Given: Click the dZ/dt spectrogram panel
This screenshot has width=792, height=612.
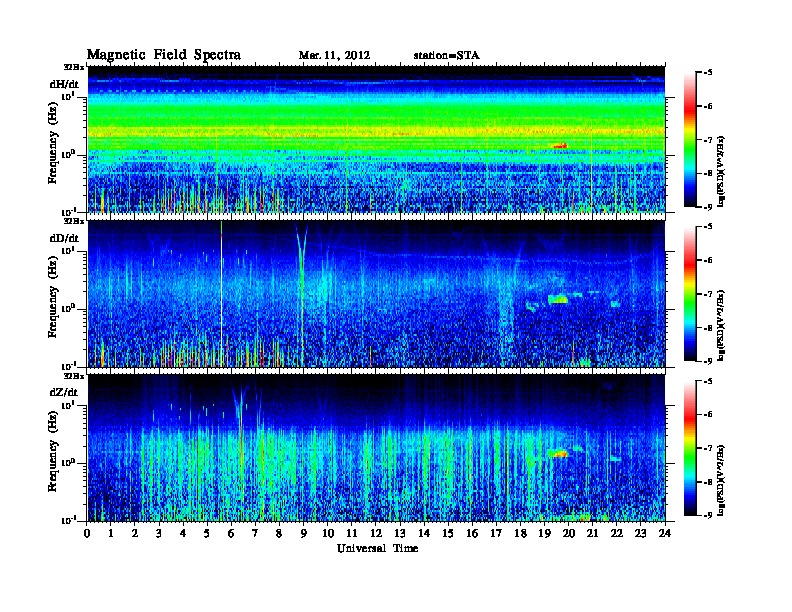Looking at the screenshot, I should [x=376, y=448].
